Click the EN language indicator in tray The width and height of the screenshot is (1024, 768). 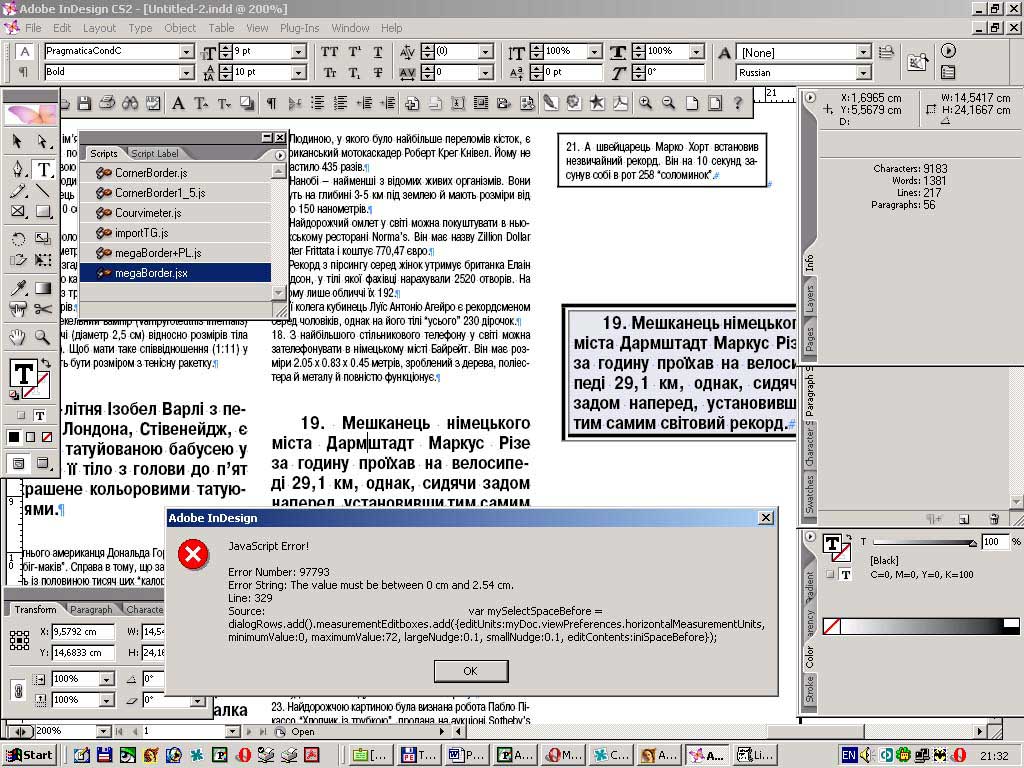tap(848, 756)
